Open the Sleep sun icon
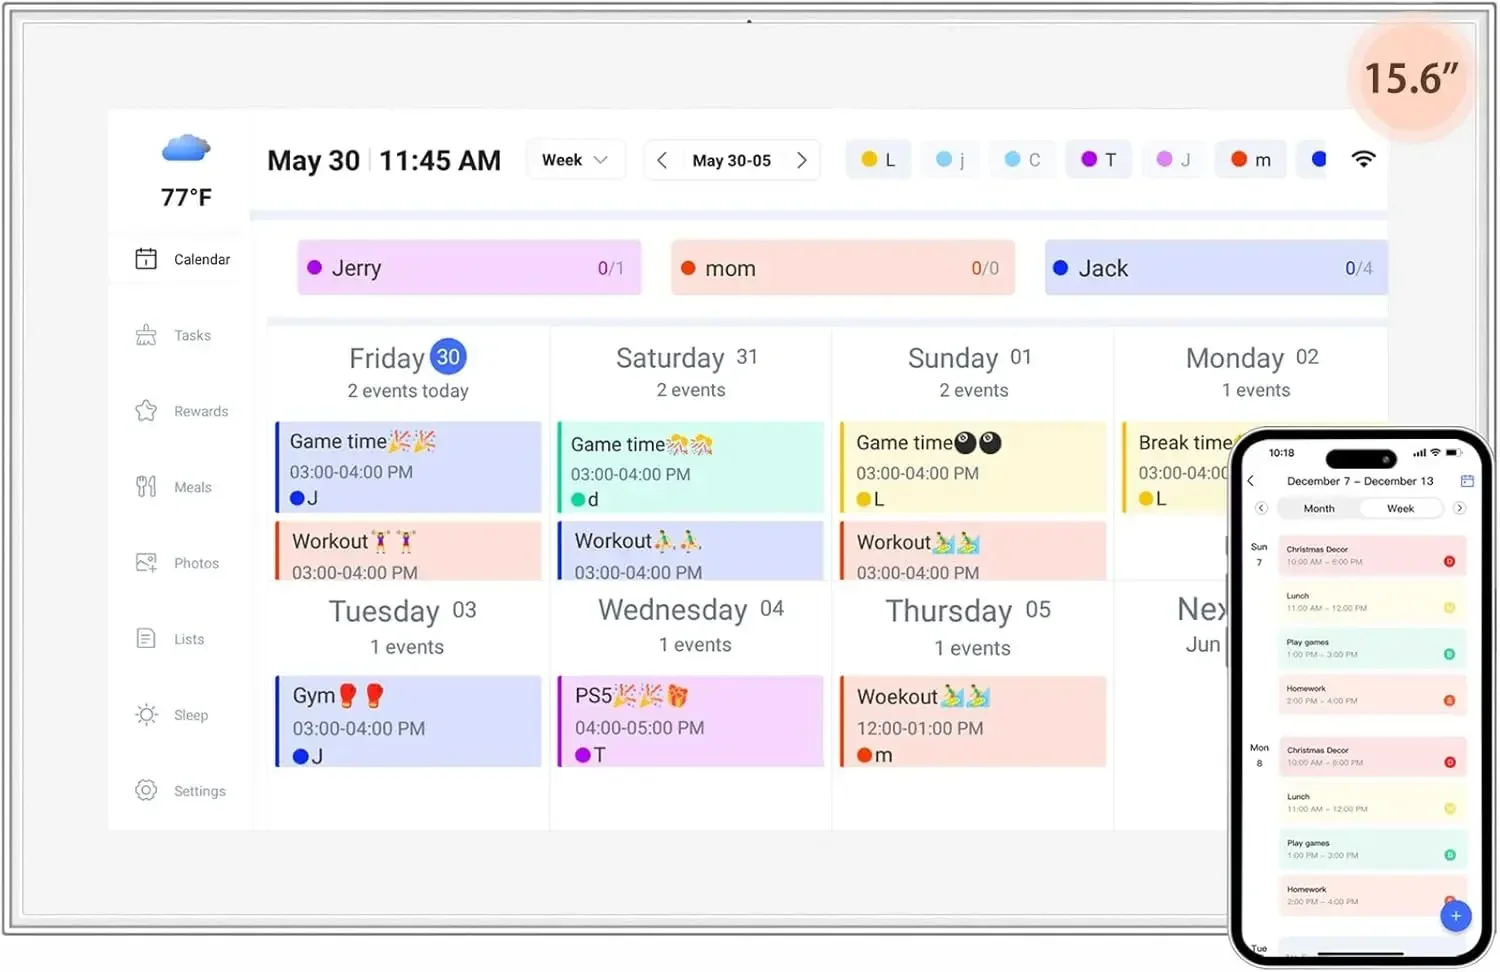 [146, 715]
